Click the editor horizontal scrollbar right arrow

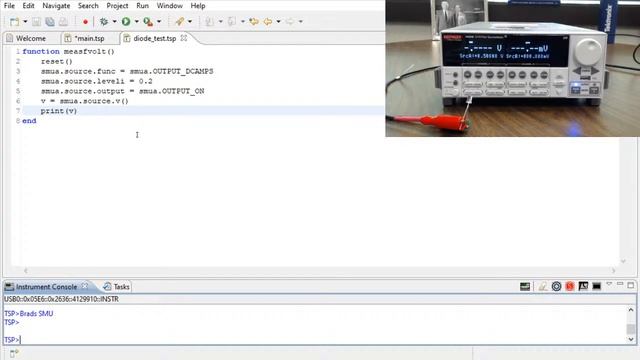tap(613, 271)
